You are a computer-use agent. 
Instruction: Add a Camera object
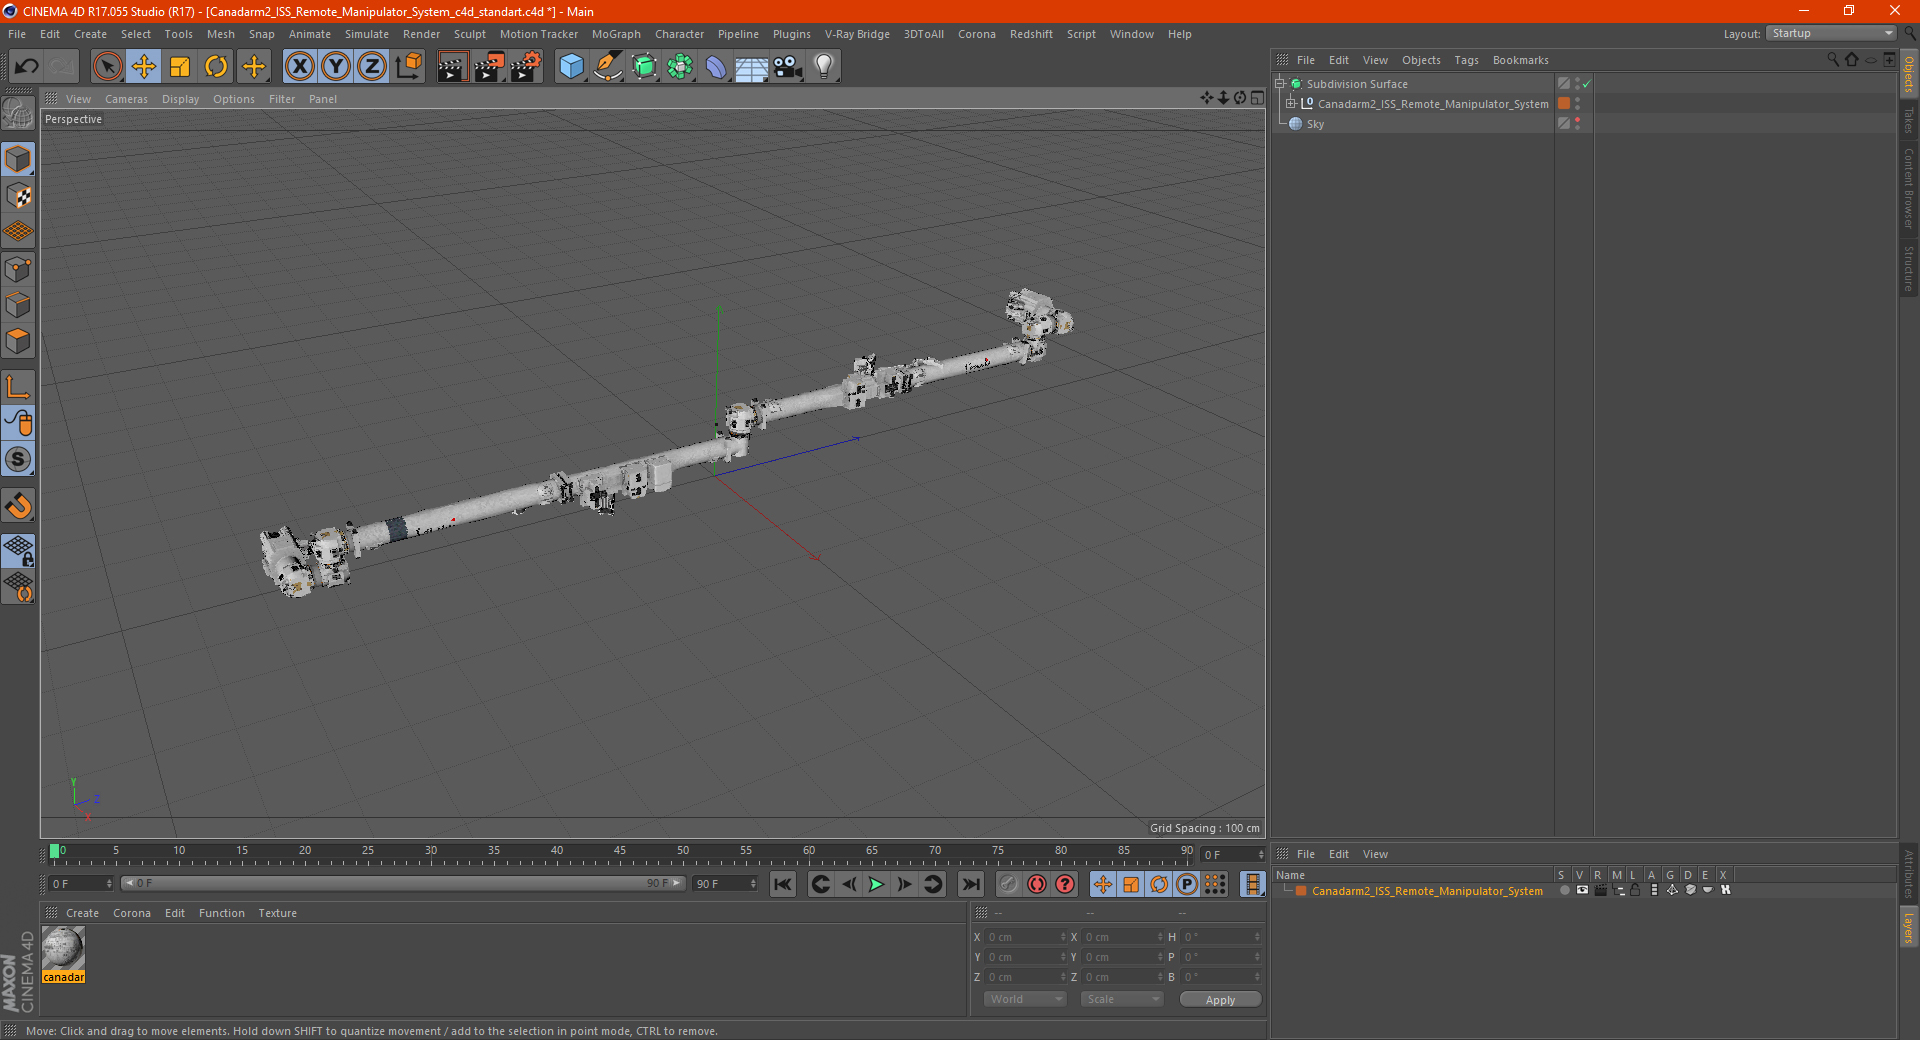[x=788, y=67]
